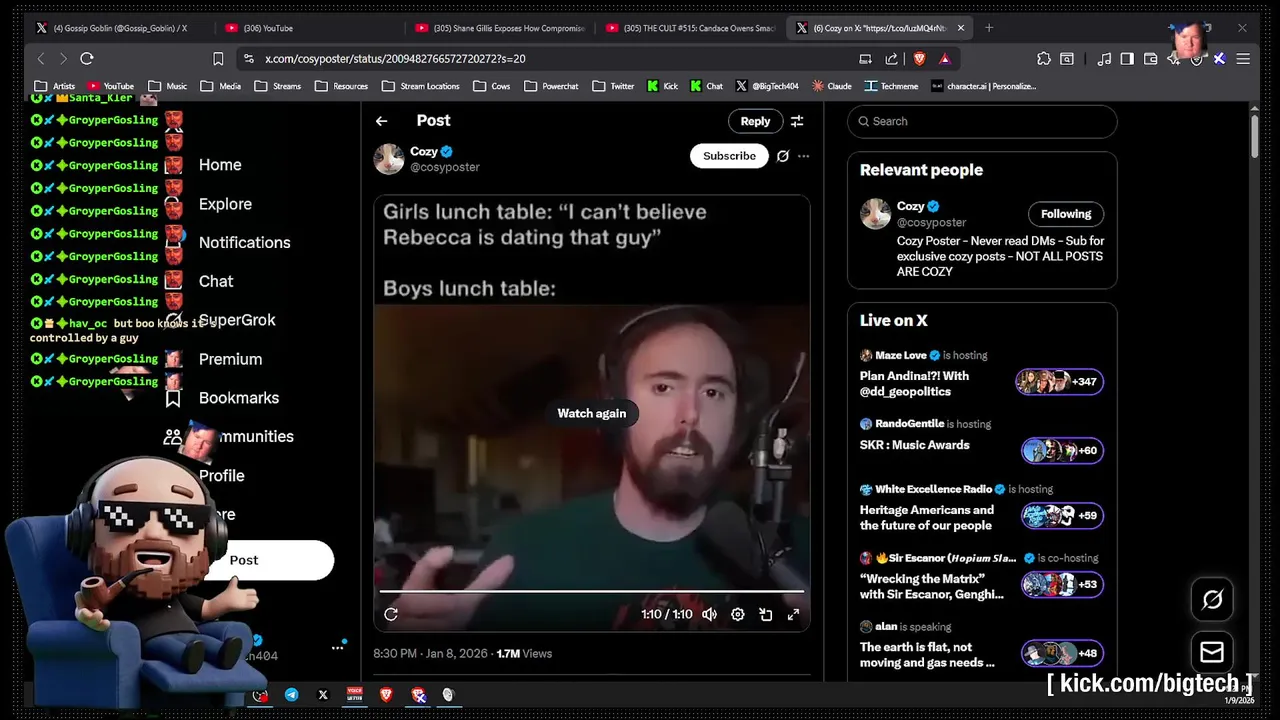Image resolution: width=1280 pixels, height=720 pixels.
Task: Open the post's three-dot more menu
Action: tap(803, 156)
